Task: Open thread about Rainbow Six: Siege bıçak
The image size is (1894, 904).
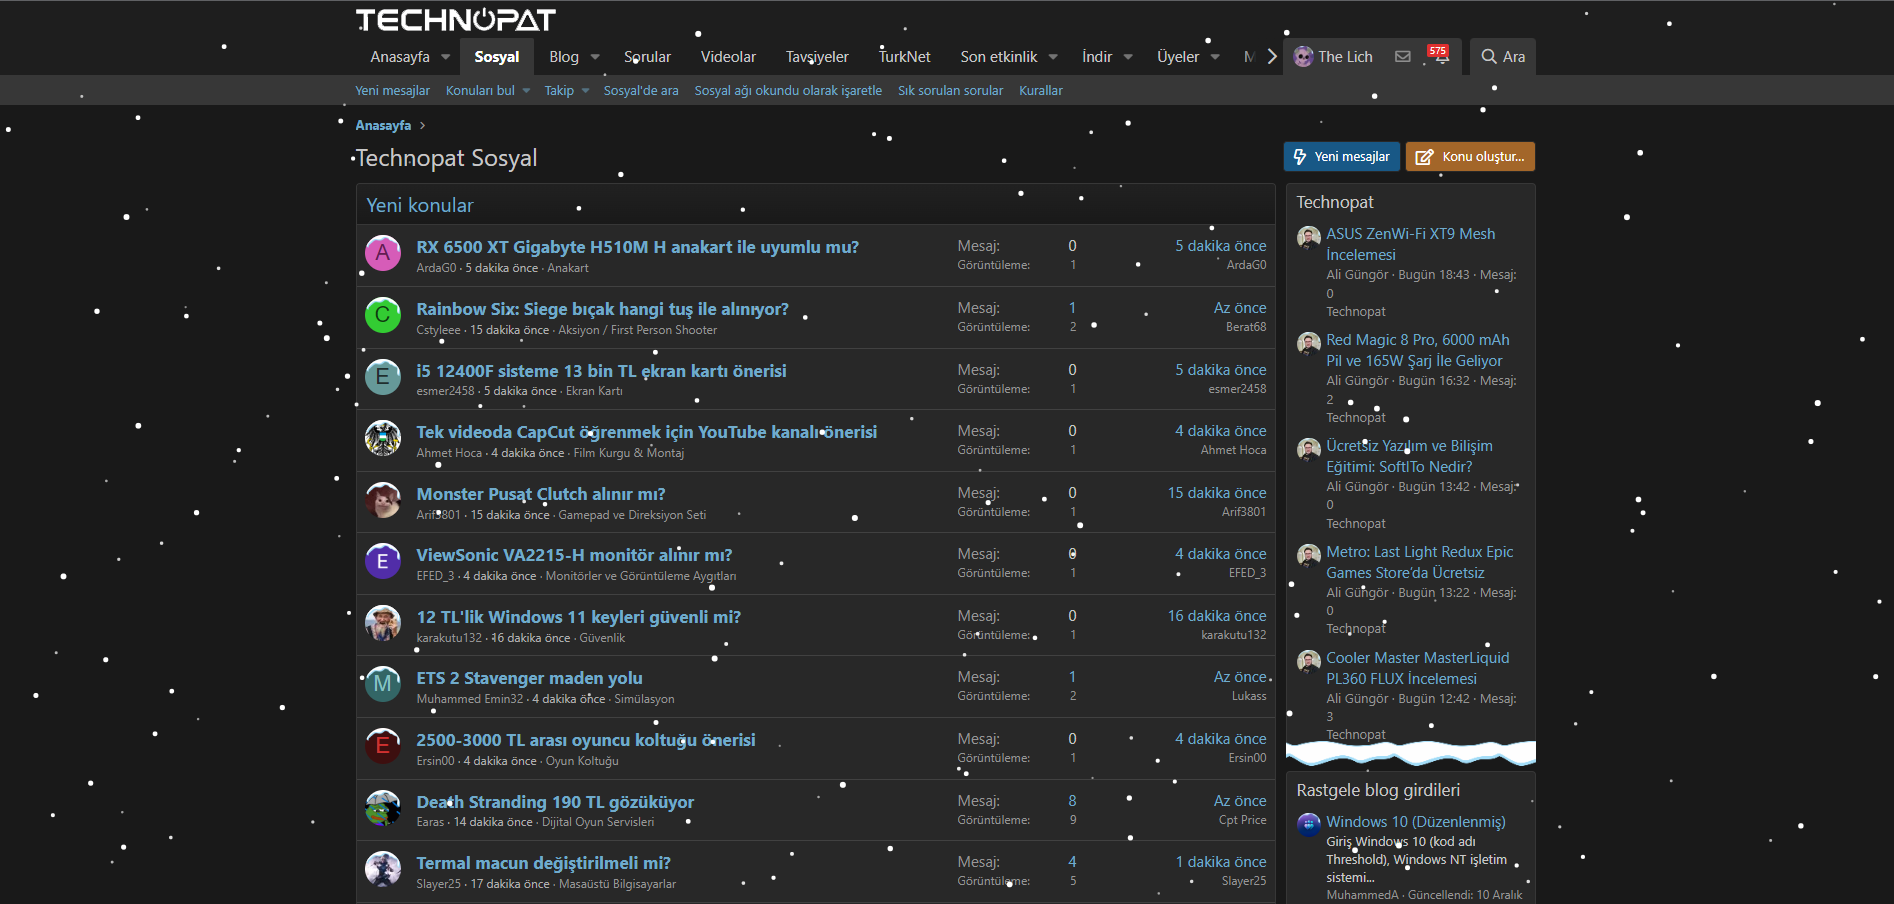Action: (603, 309)
